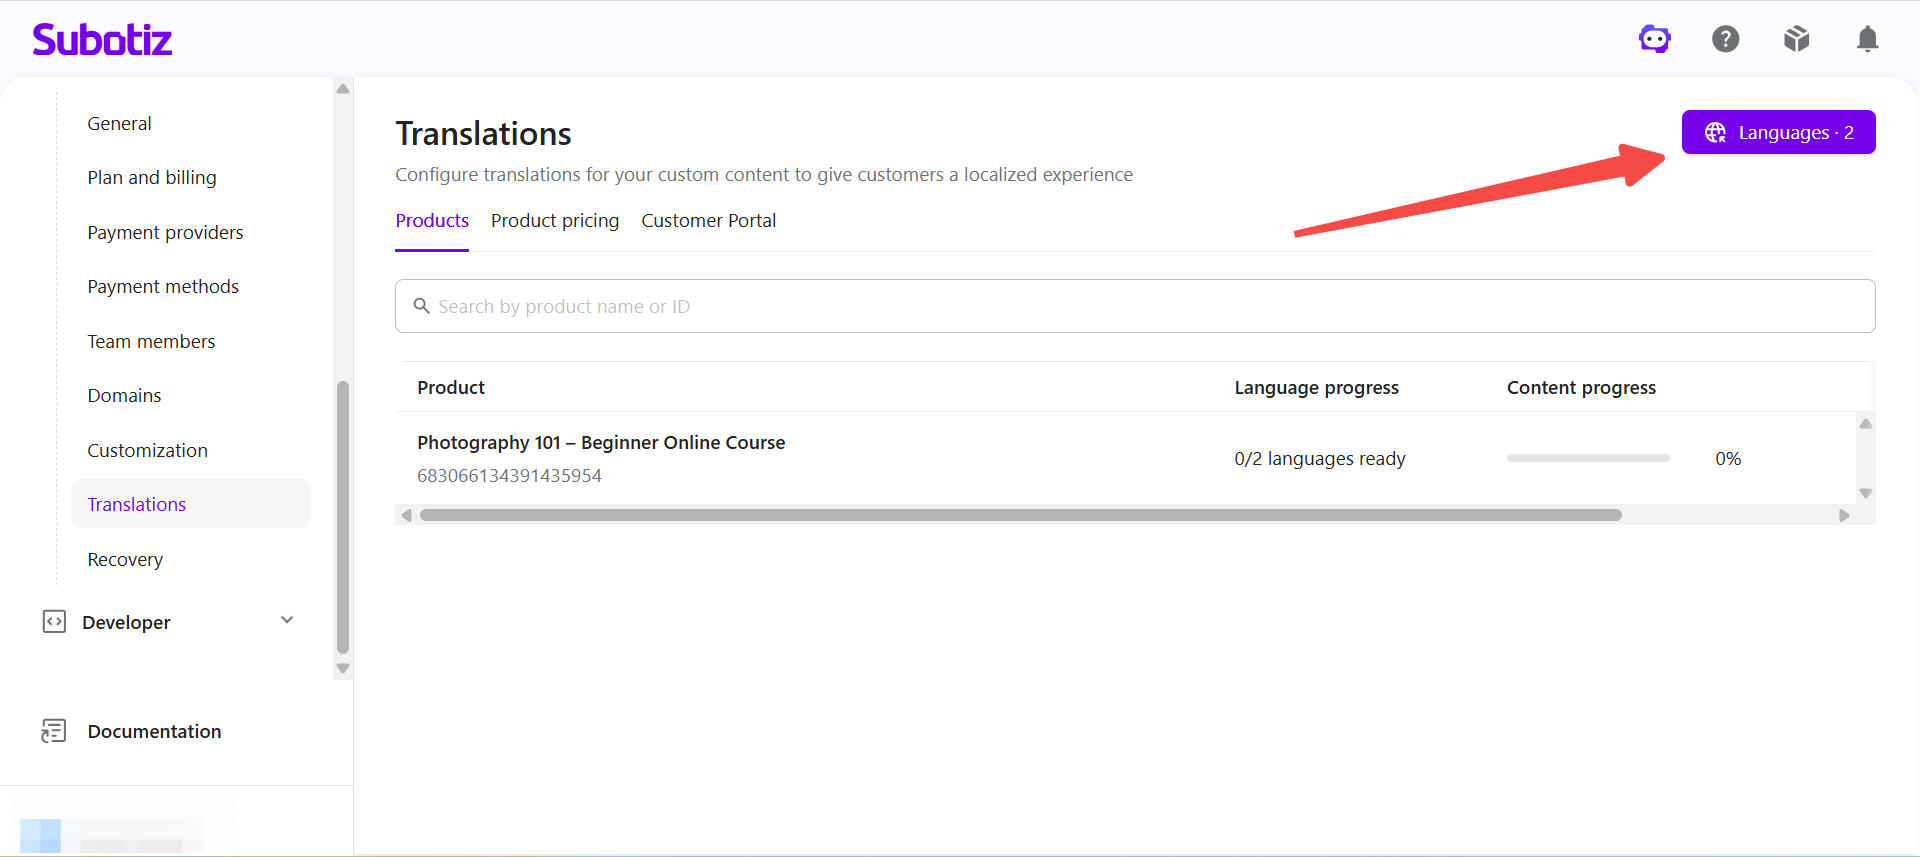
Task: Open the chatbot assistant icon
Action: tap(1655, 39)
